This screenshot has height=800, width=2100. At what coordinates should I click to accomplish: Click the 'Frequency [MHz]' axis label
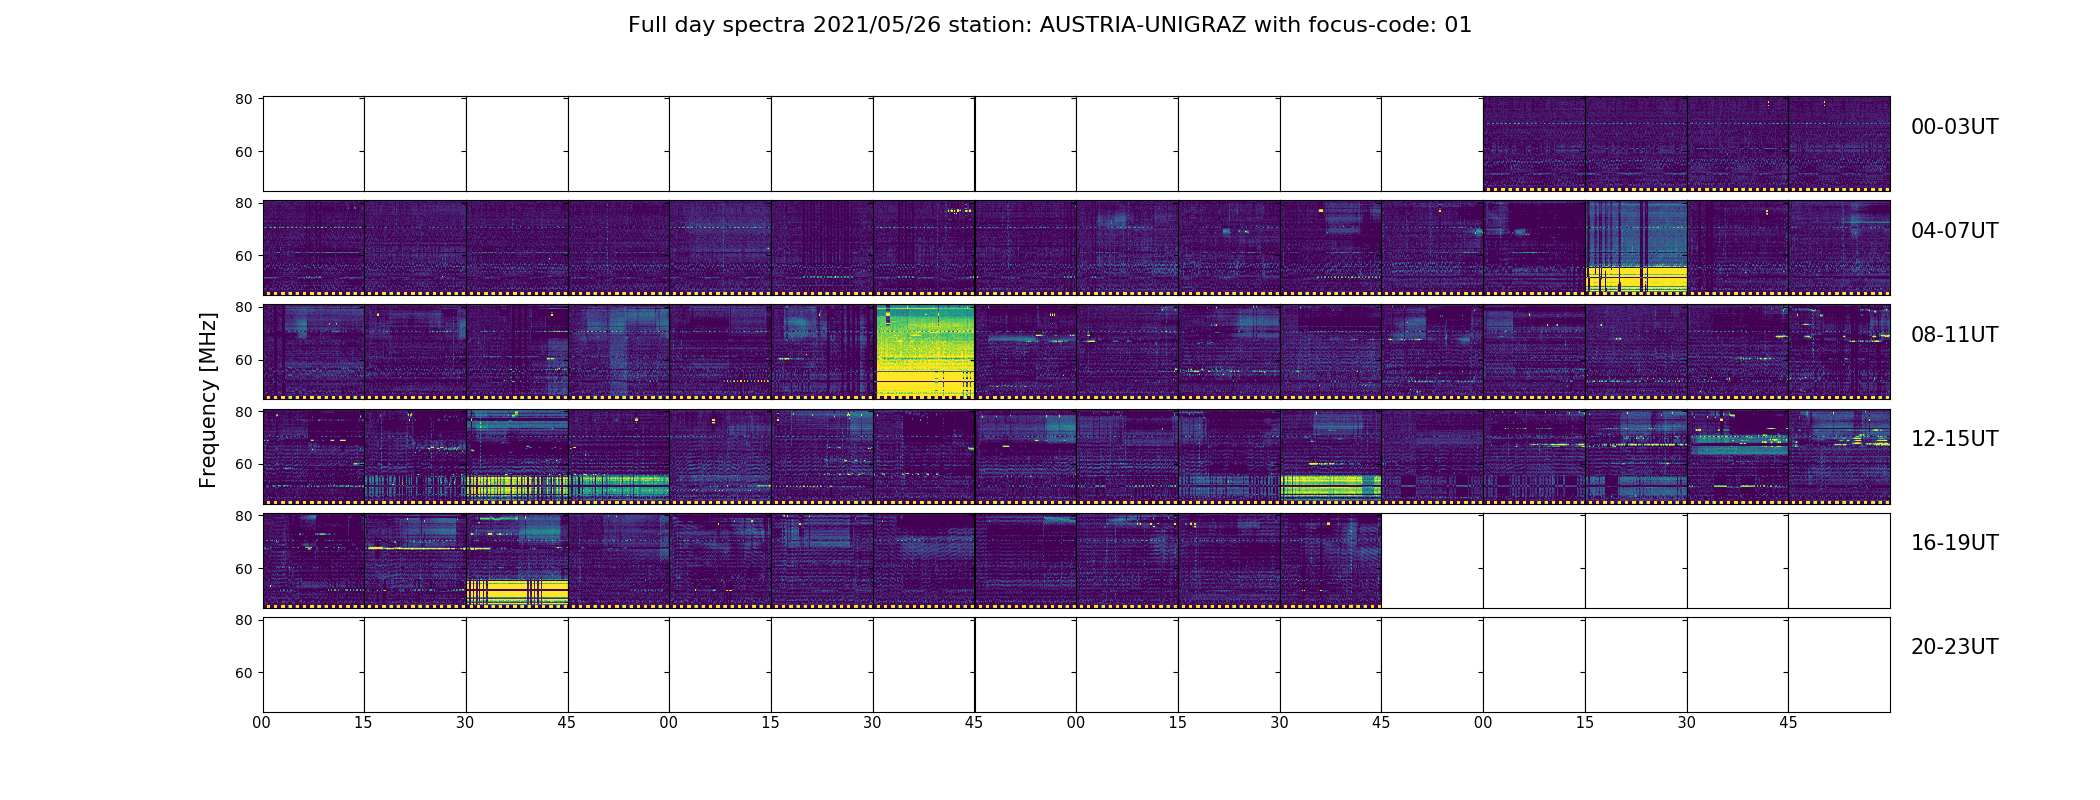(x=208, y=400)
